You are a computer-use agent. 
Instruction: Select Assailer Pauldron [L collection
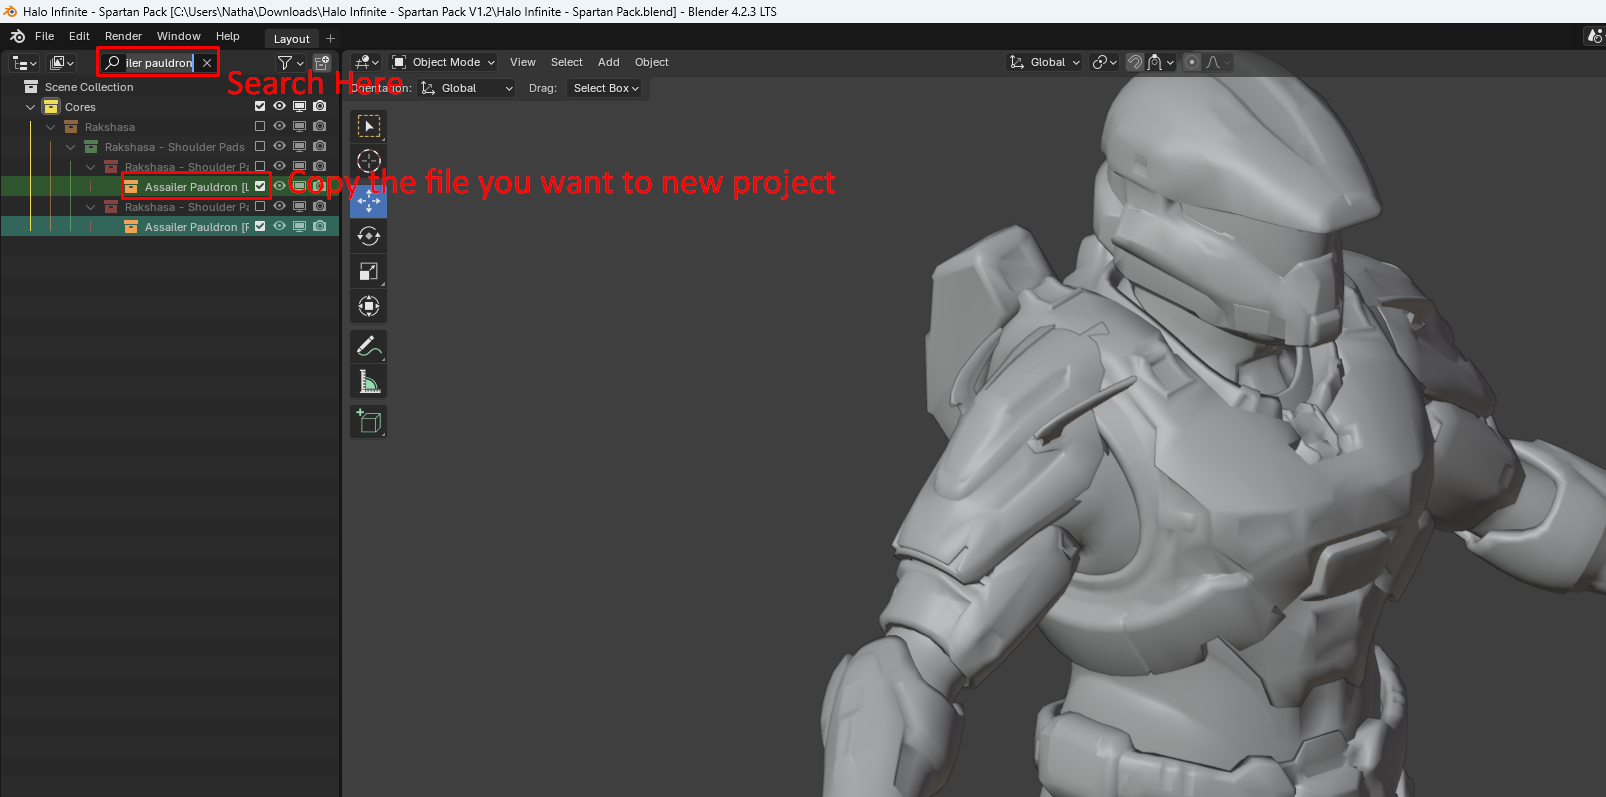coord(170,187)
